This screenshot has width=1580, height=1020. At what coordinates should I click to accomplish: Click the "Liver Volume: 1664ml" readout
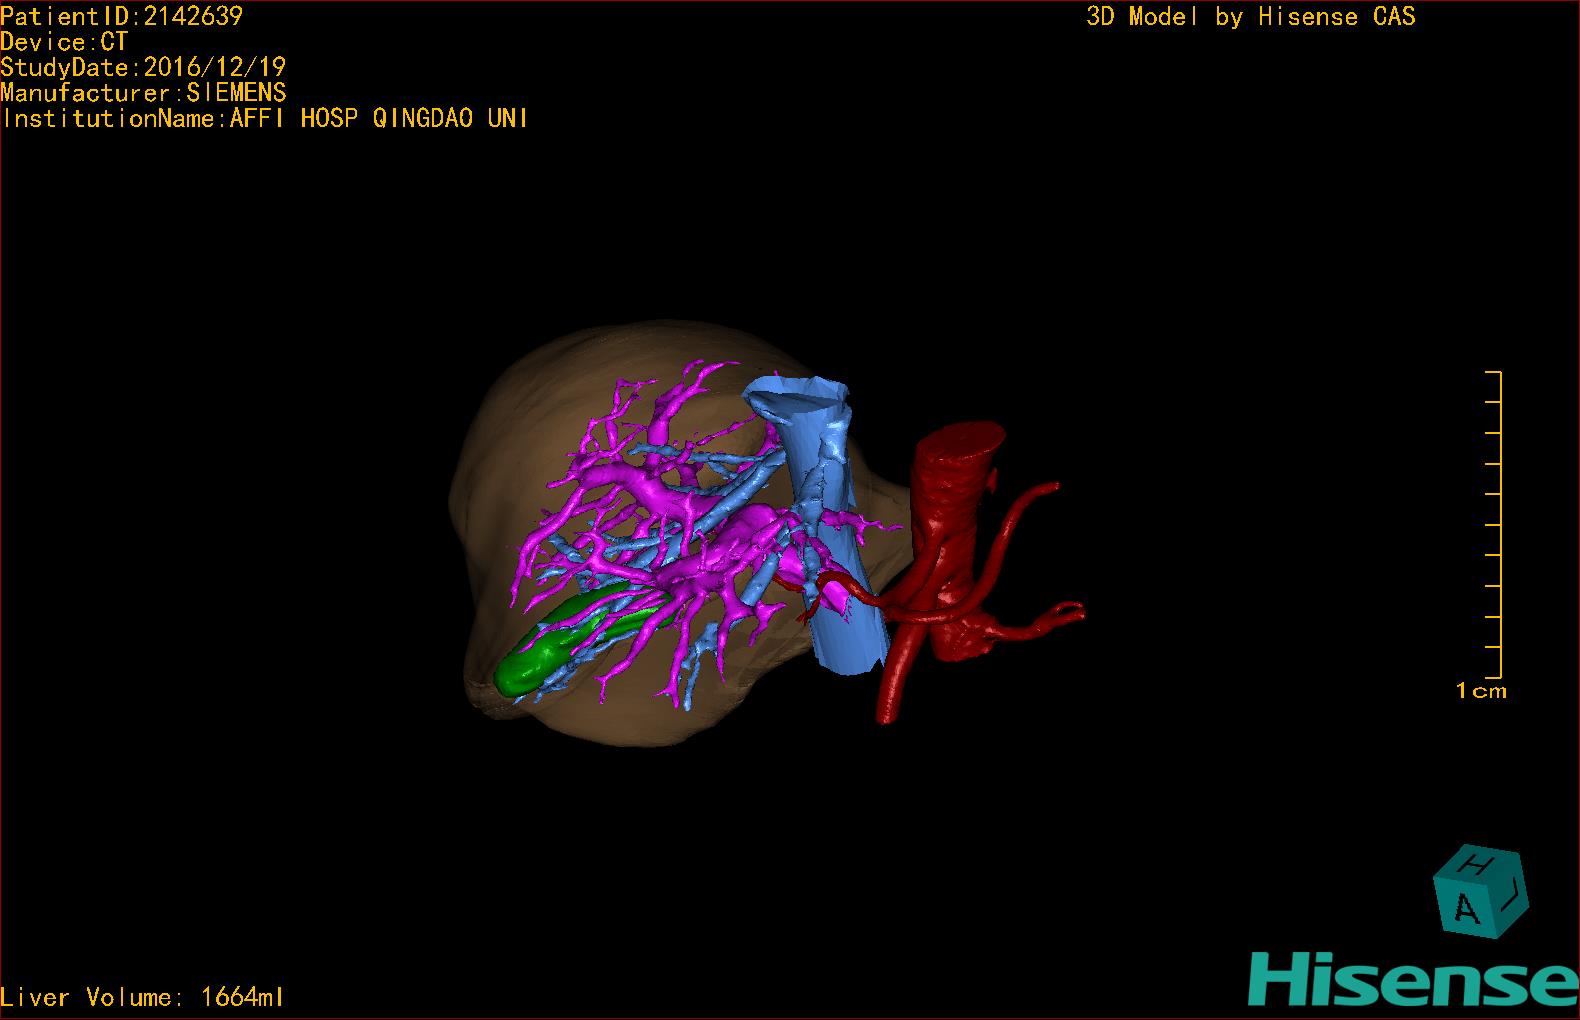(x=142, y=997)
